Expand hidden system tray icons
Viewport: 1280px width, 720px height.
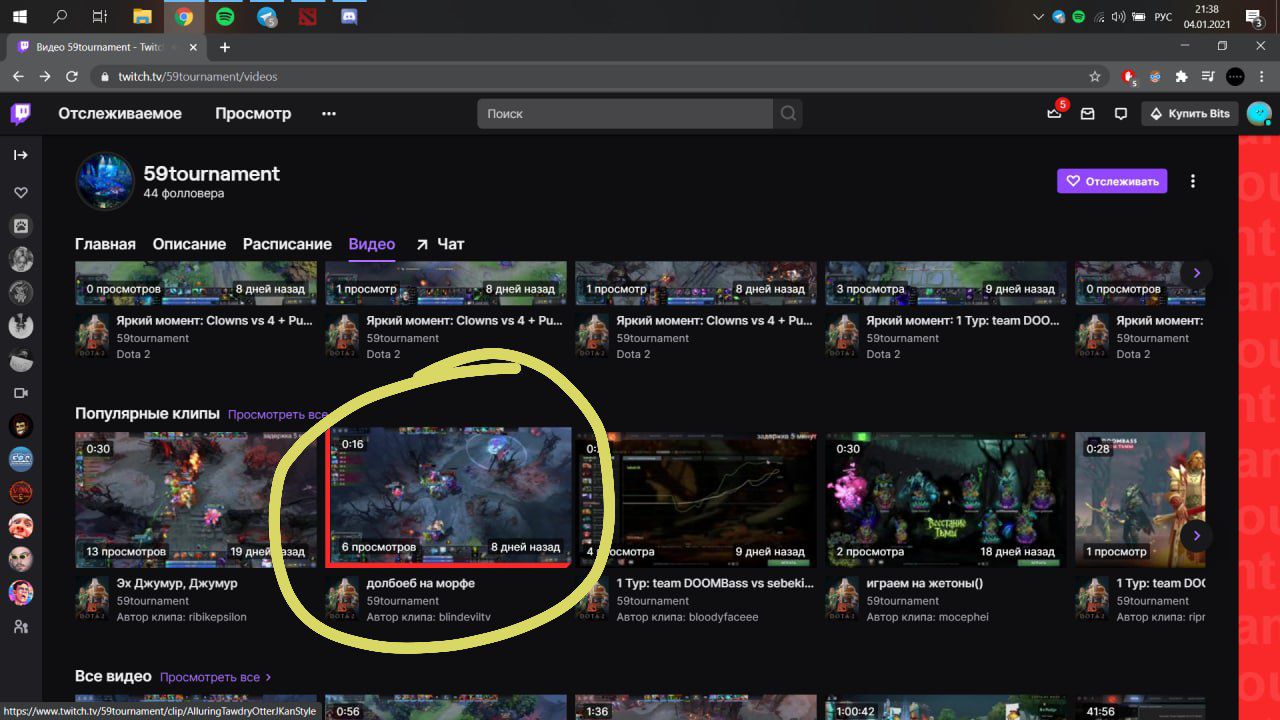click(x=1039, y=16)
